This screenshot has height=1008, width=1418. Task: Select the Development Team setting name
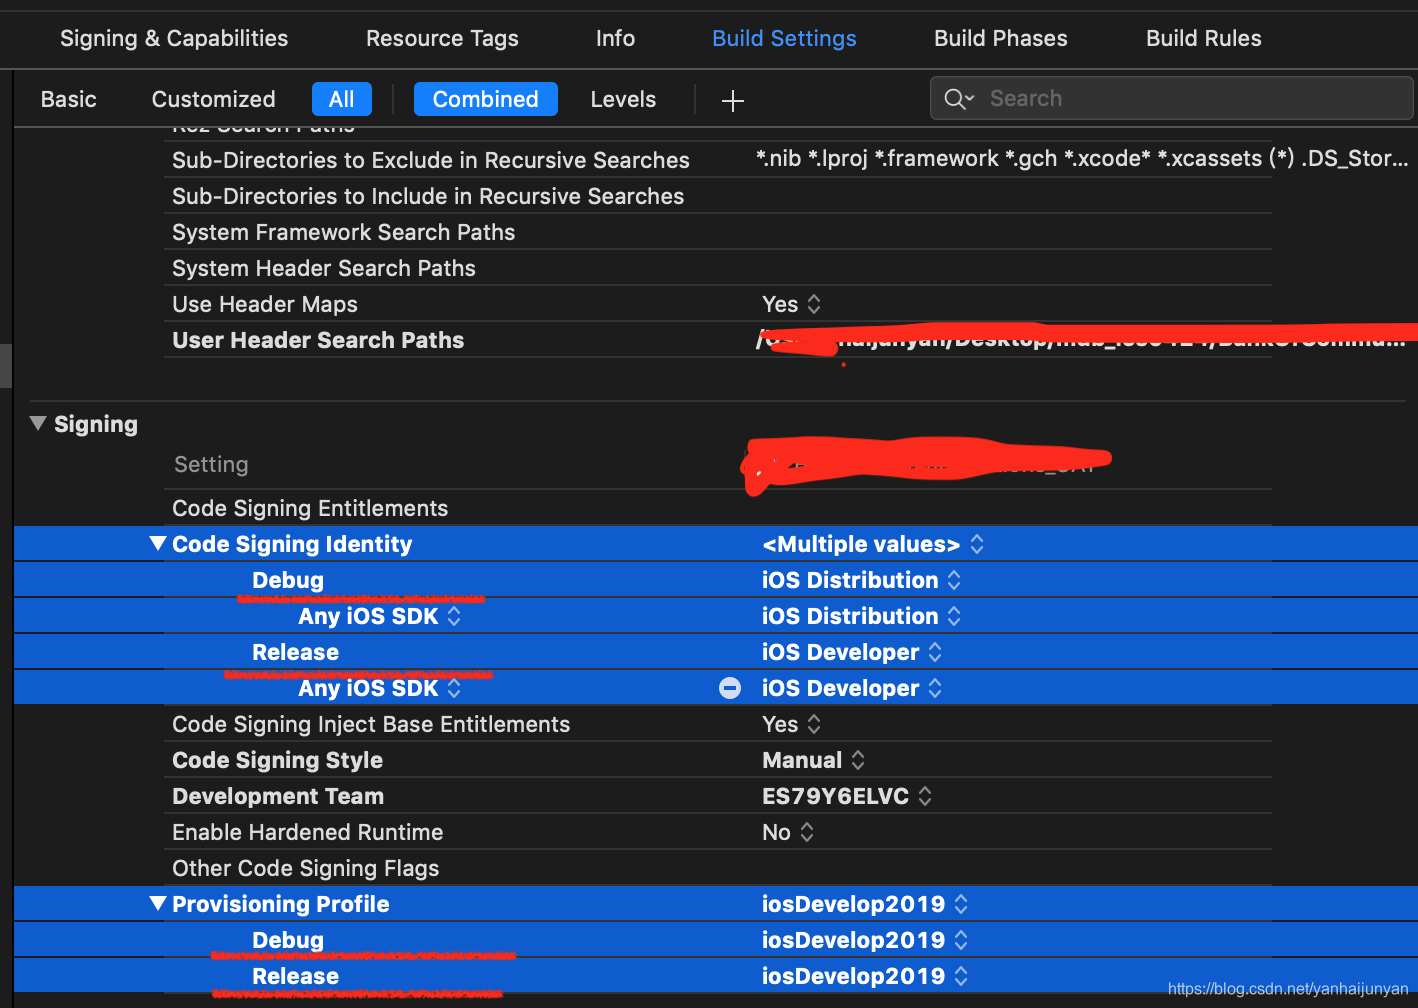(278, 796)
